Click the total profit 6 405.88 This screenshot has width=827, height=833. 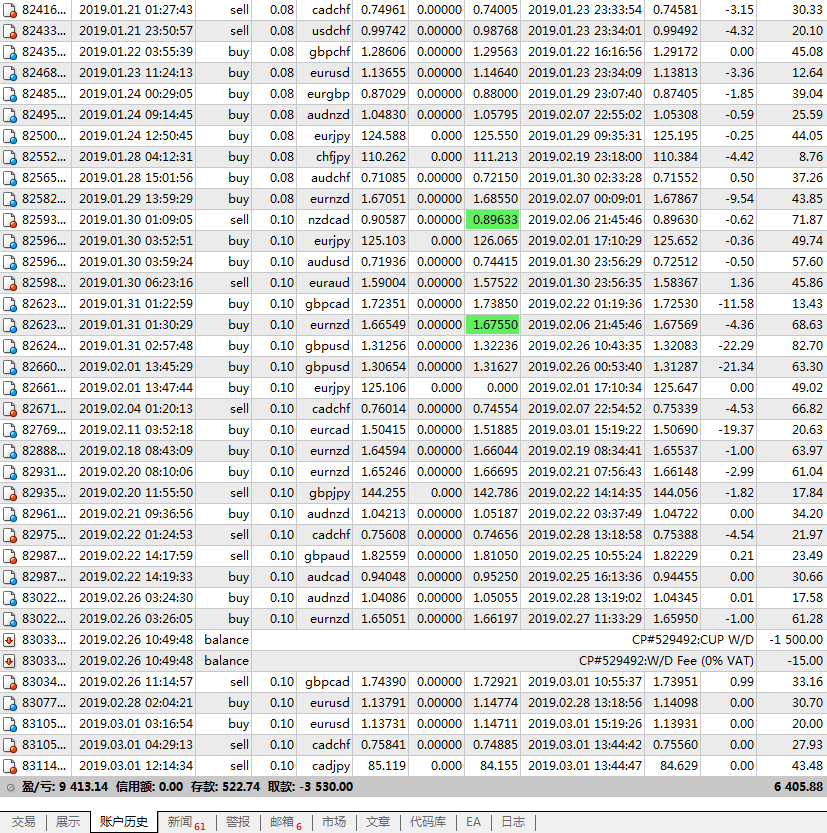pos(798,787)
